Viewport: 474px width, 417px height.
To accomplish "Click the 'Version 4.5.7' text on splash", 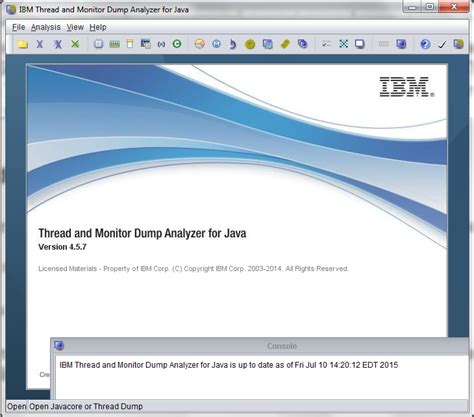I will coord(62,247).
